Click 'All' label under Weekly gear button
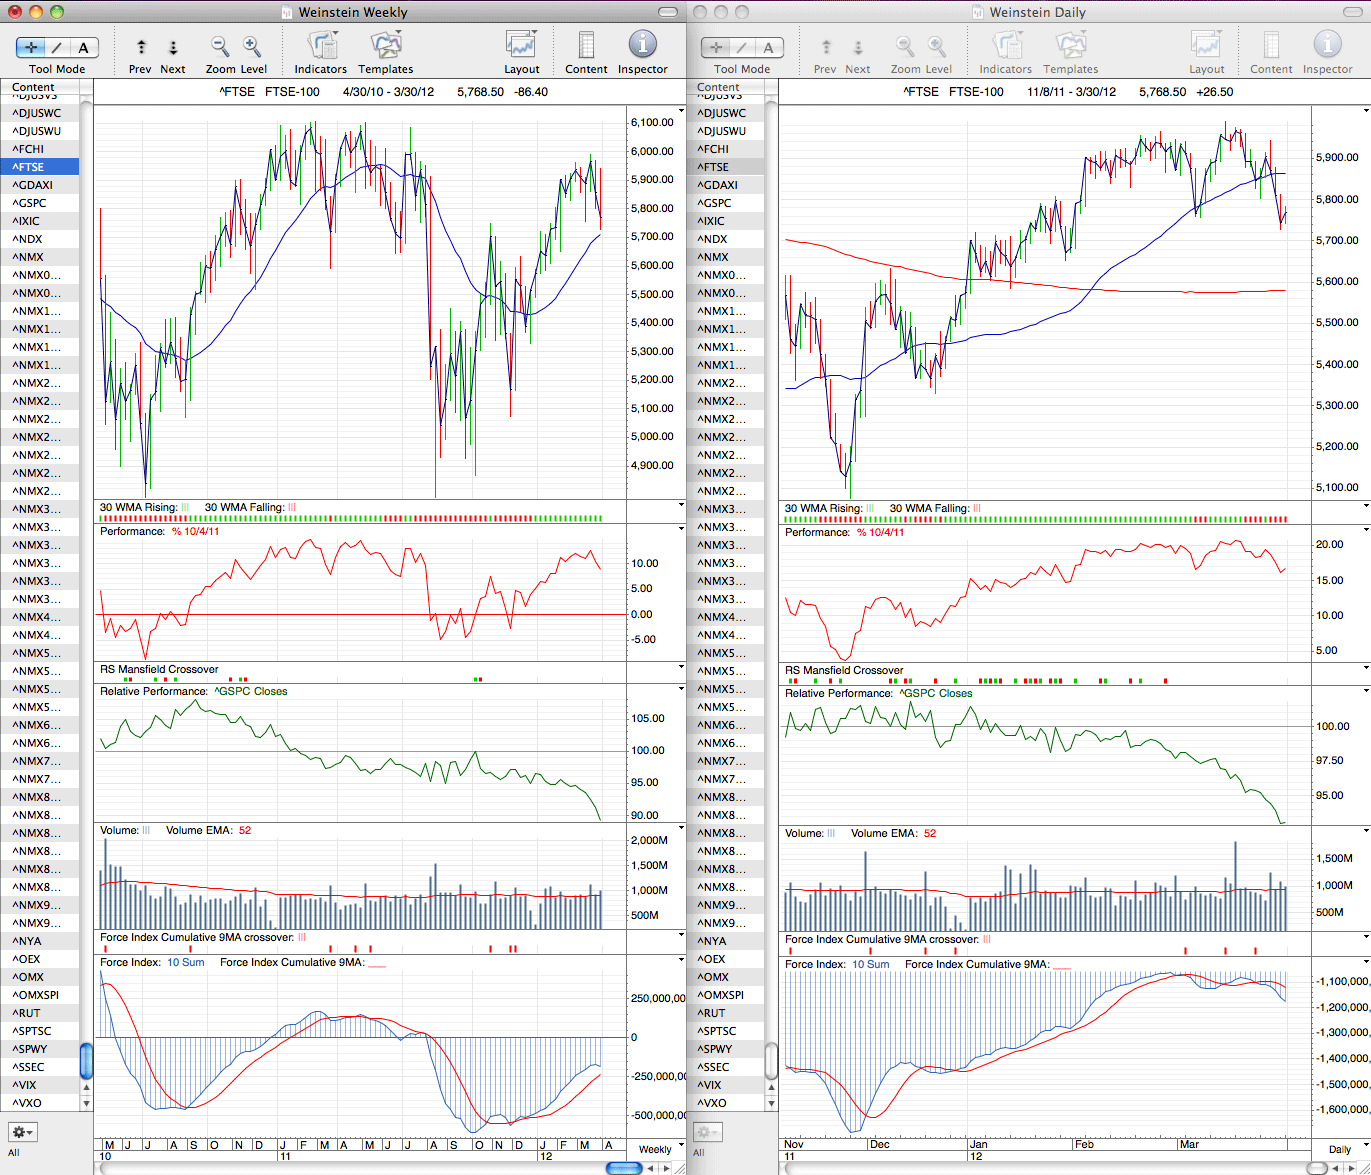 [14, 1153]
